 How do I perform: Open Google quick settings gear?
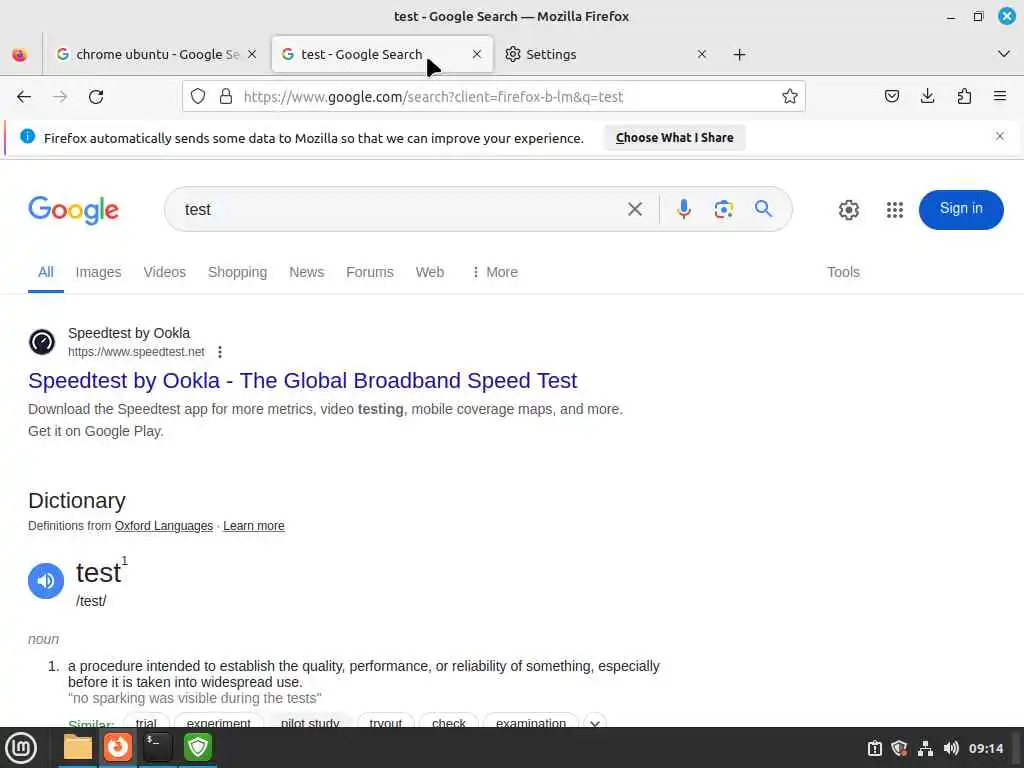point(848,210)
